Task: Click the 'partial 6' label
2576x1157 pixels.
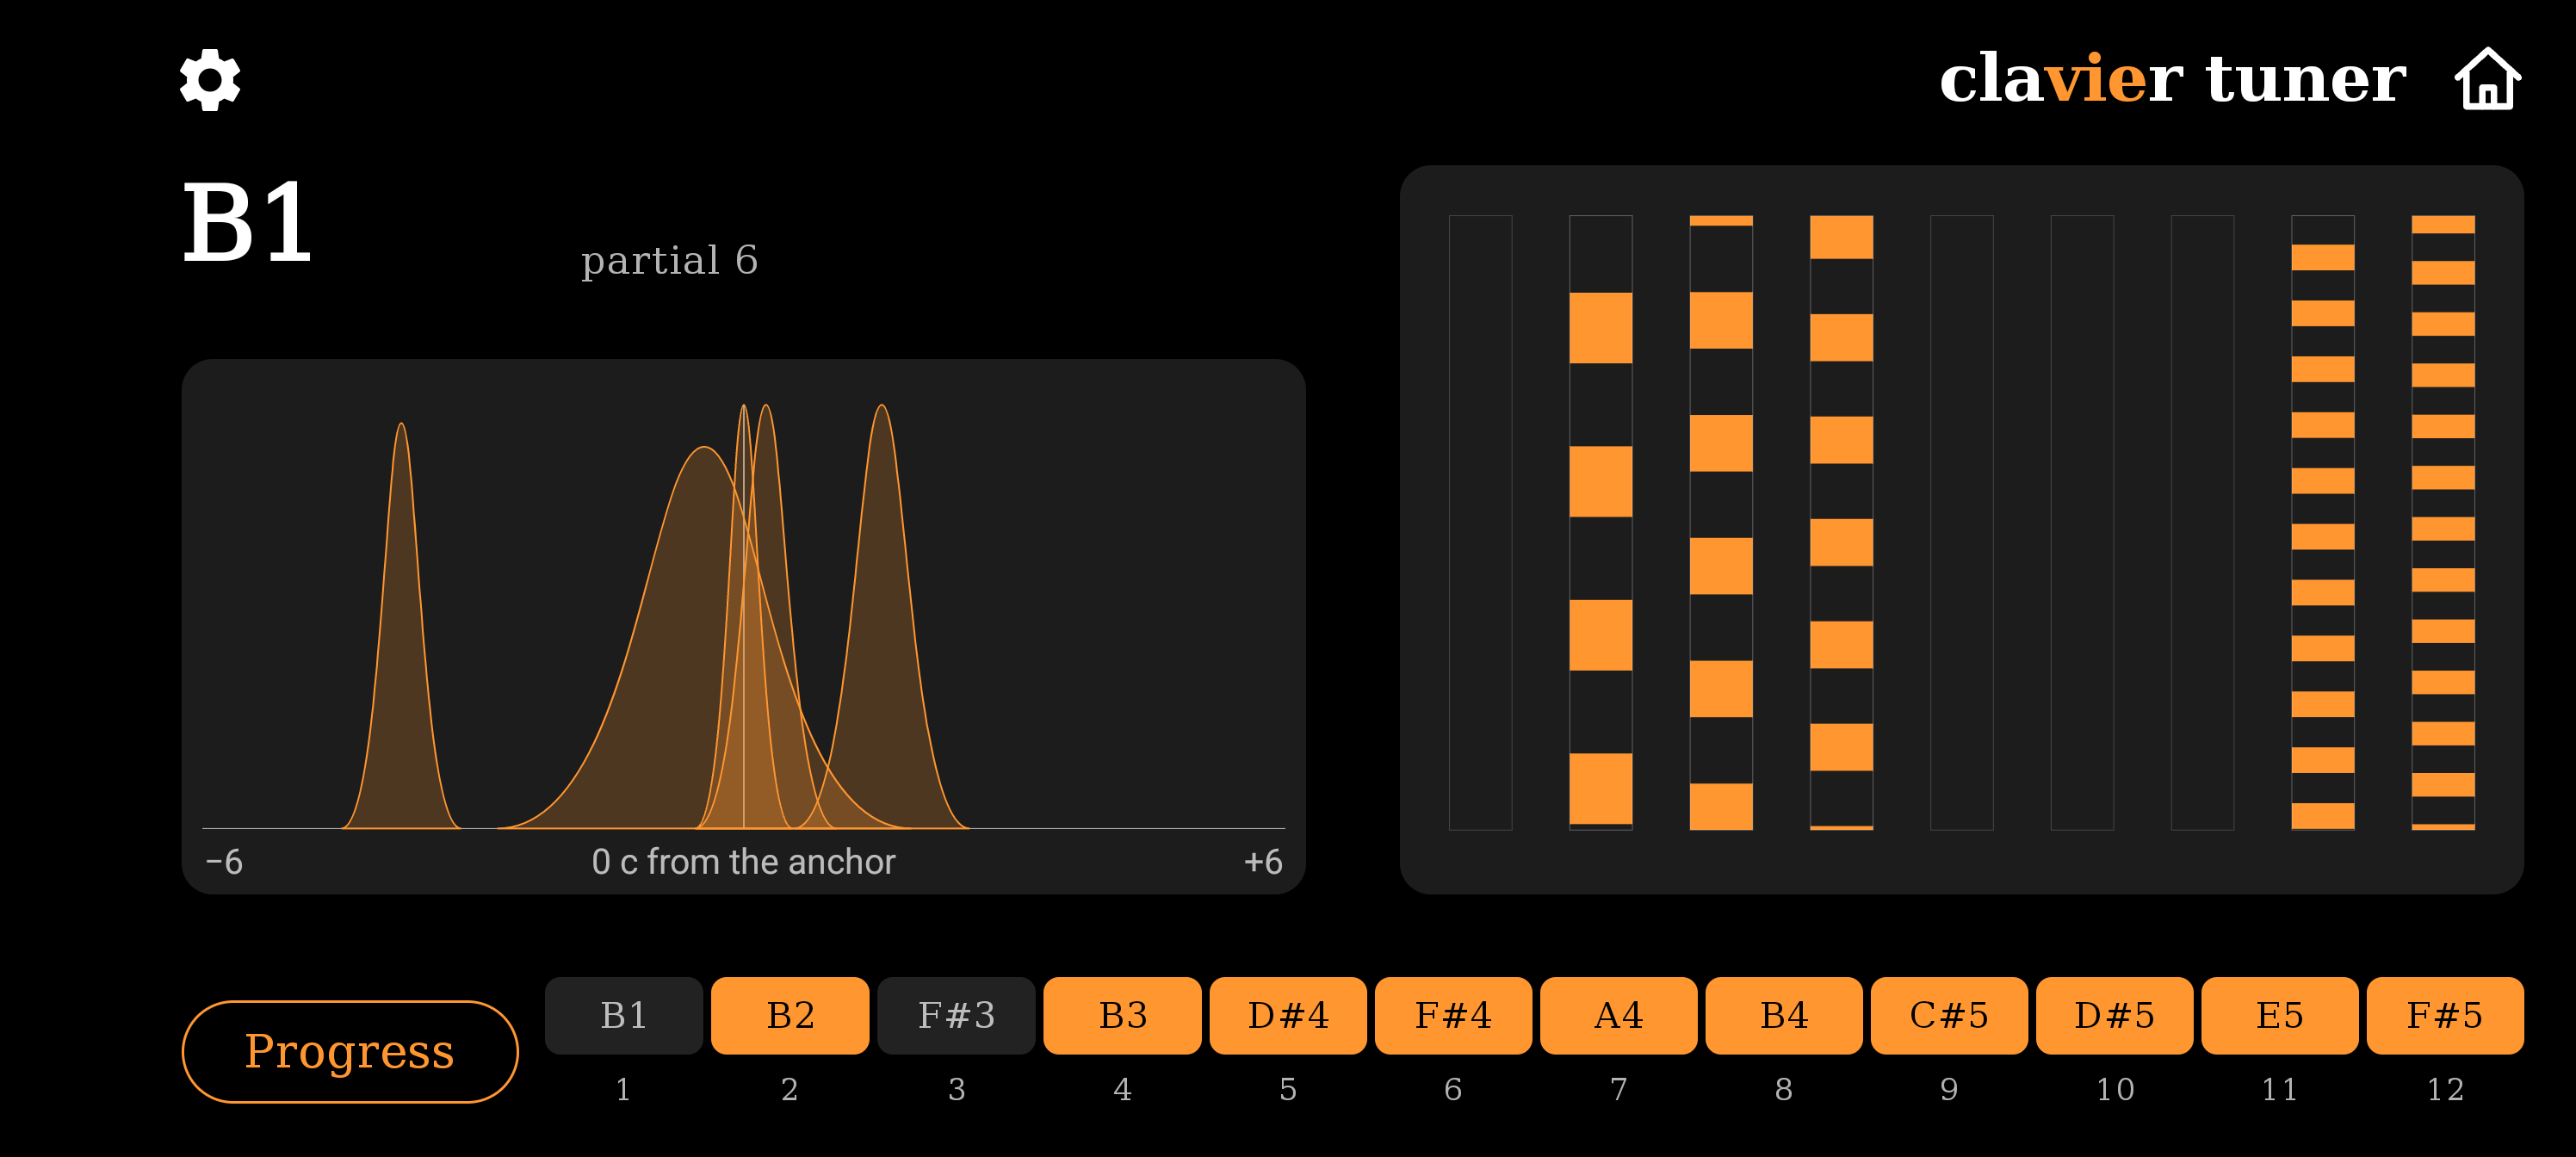Action: [669, 261]
